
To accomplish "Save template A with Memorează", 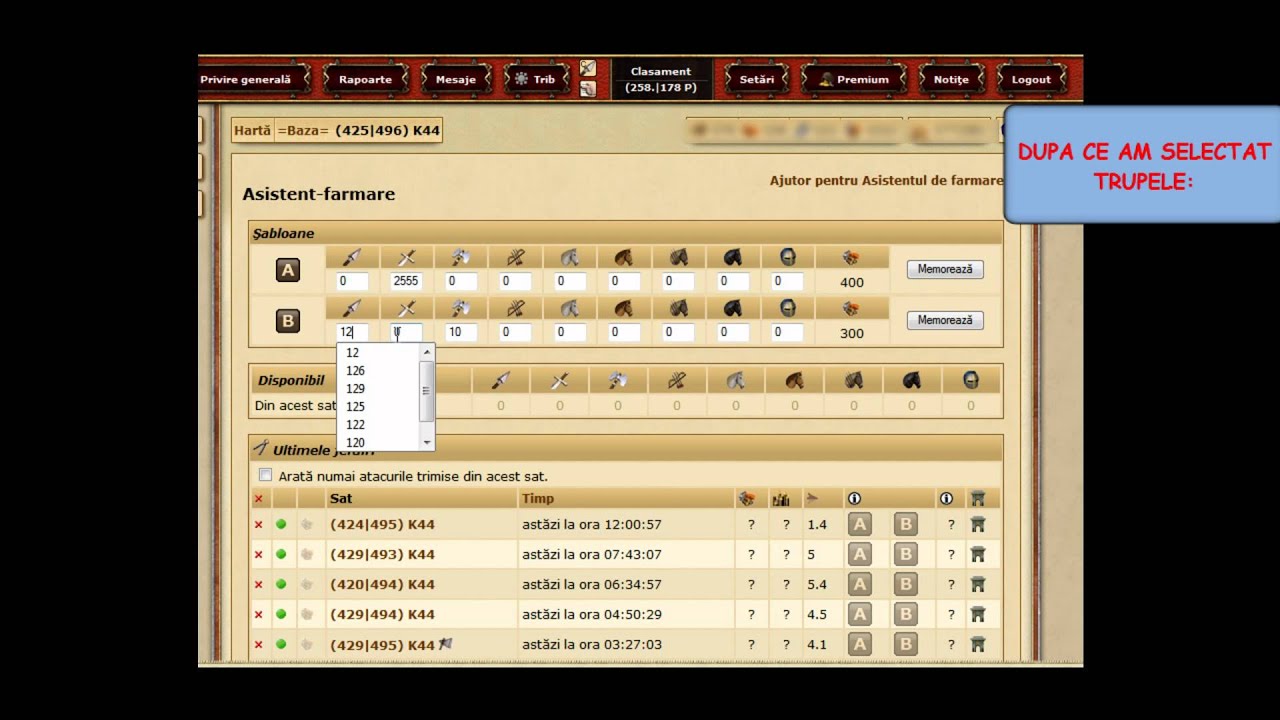I will coord(945,269).
